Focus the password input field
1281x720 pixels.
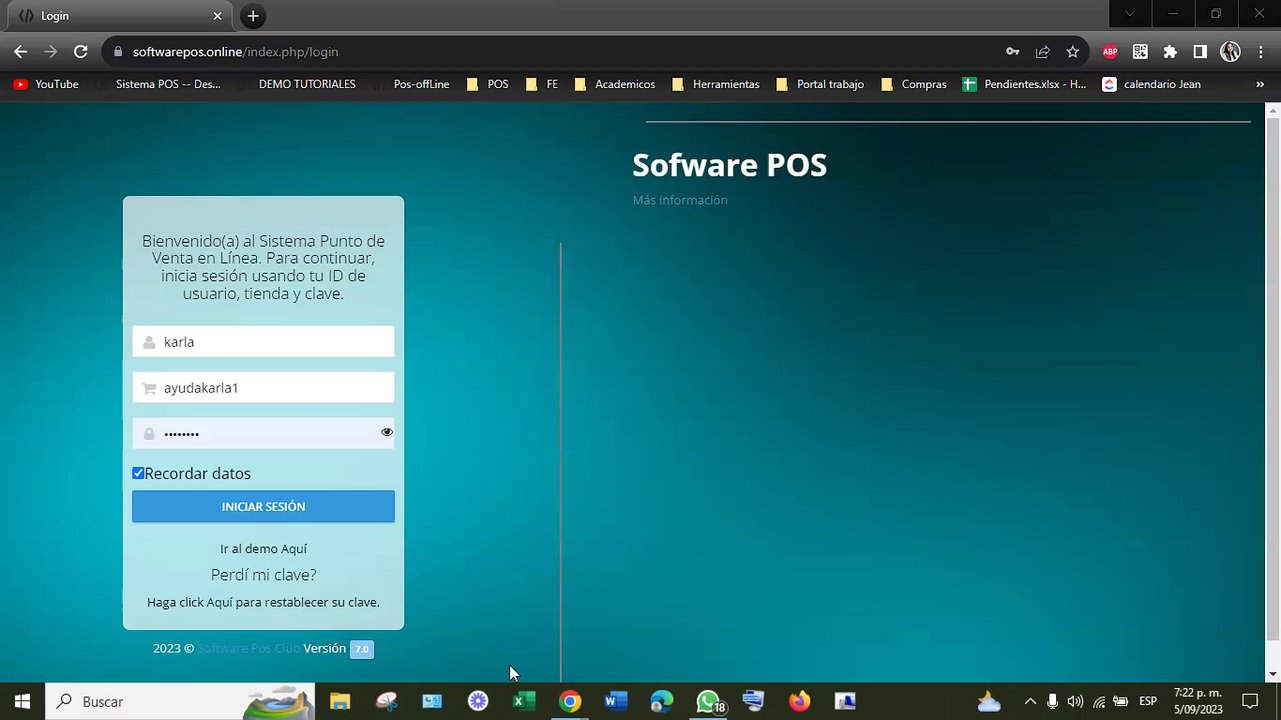click(263, 433)
